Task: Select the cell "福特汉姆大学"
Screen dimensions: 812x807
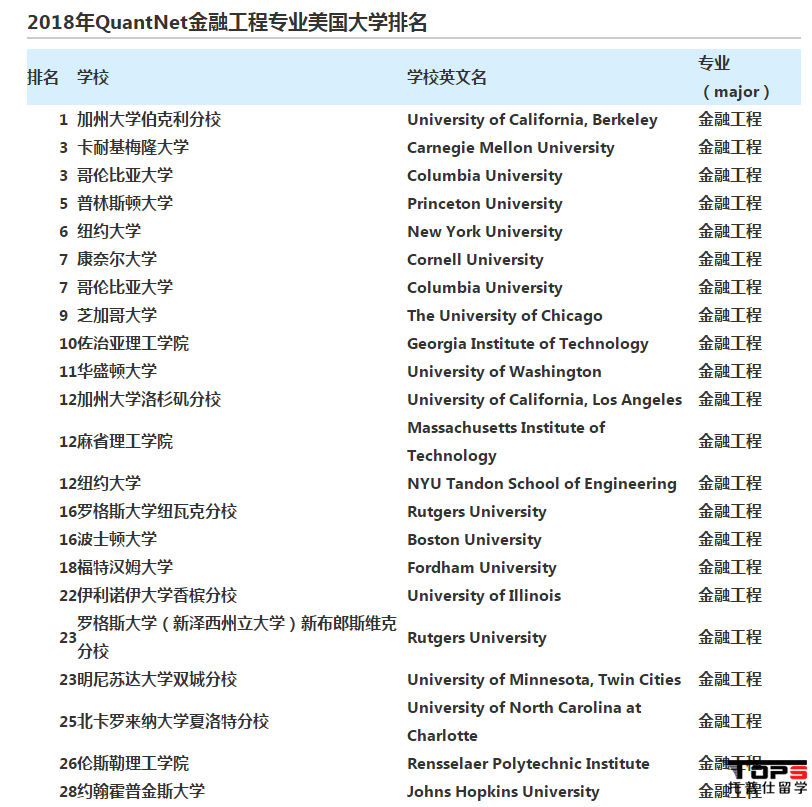Action: (125, 567)
